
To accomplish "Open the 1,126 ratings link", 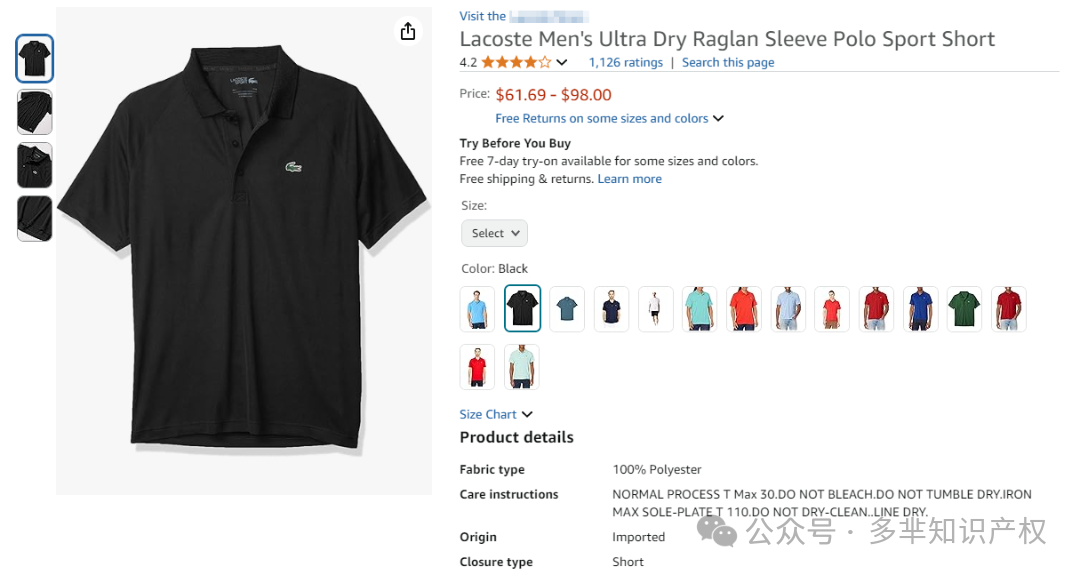I will [625, 62].
